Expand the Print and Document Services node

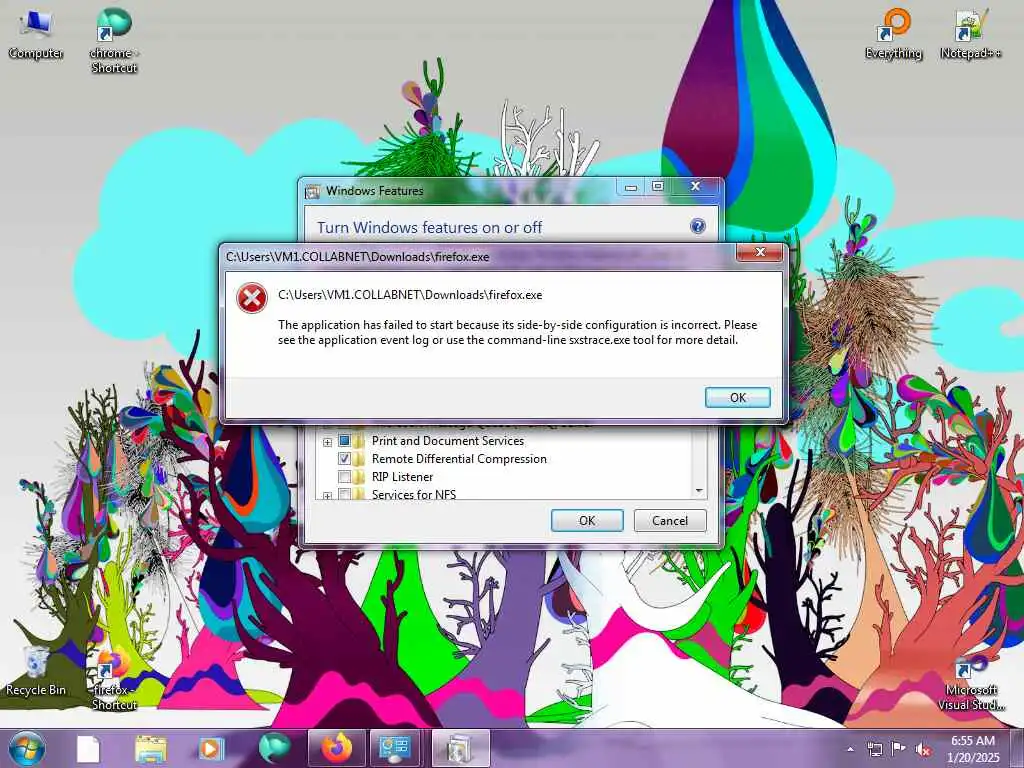click(327, 442)
